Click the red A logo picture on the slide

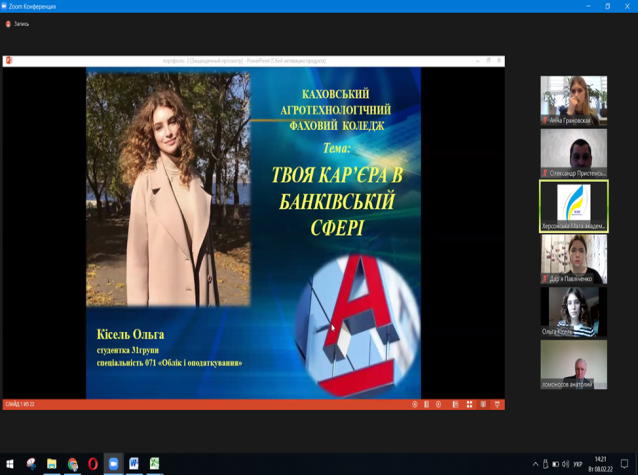click(358, 326)
